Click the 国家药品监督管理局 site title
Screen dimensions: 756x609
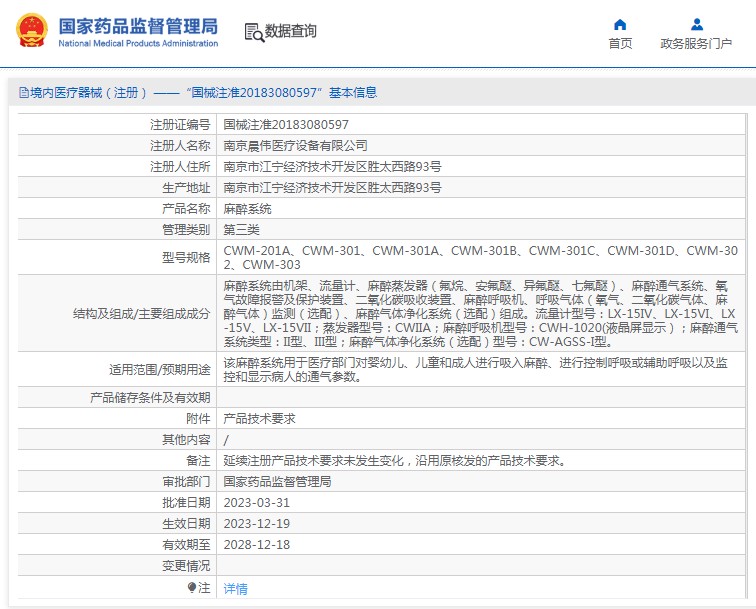(138, 26)
